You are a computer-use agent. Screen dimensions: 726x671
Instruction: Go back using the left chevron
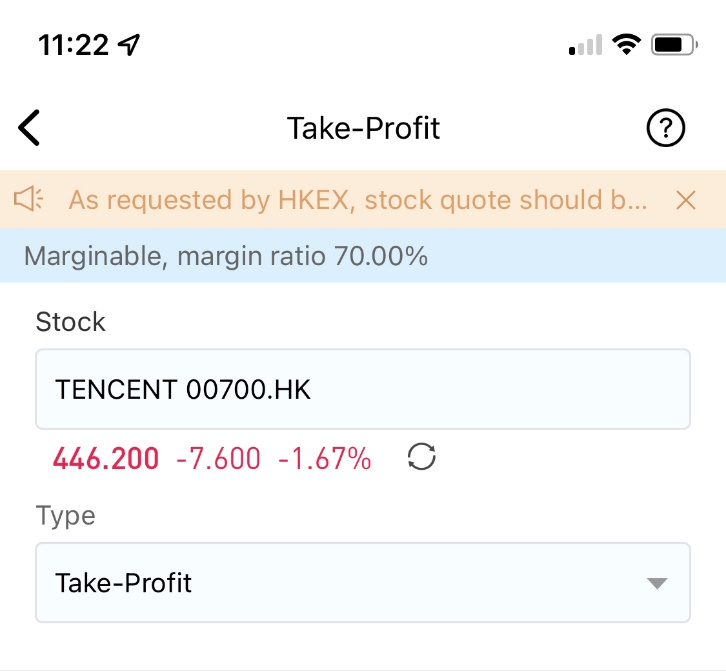point(29,128)
